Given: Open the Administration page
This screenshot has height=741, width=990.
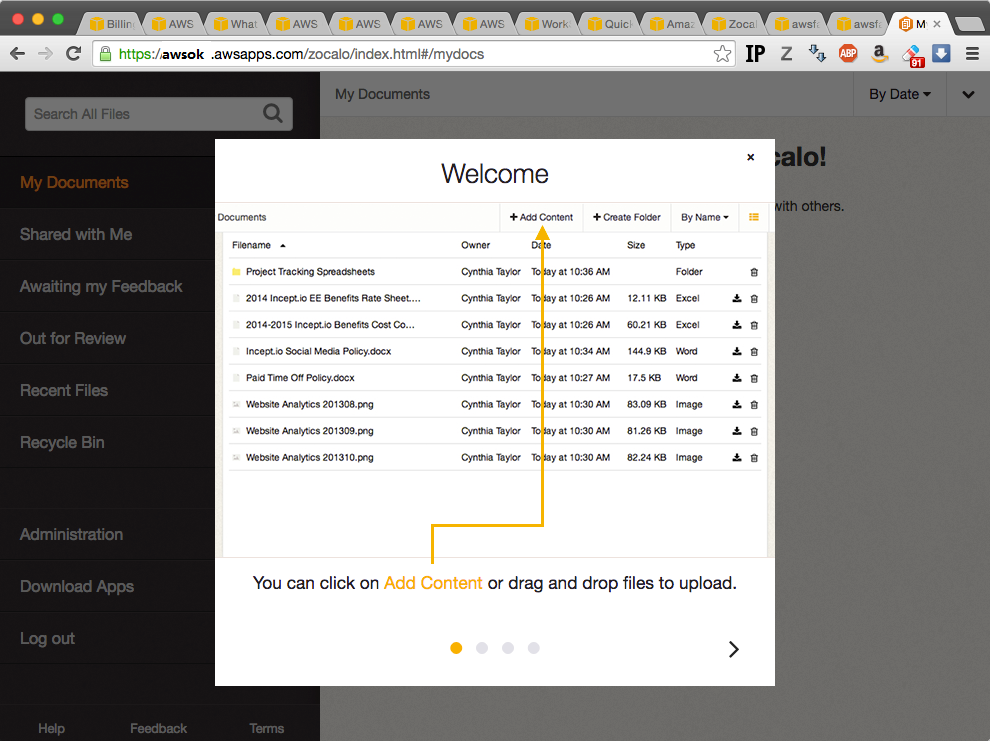Looking at the screenshot, I should pos(71,534).
